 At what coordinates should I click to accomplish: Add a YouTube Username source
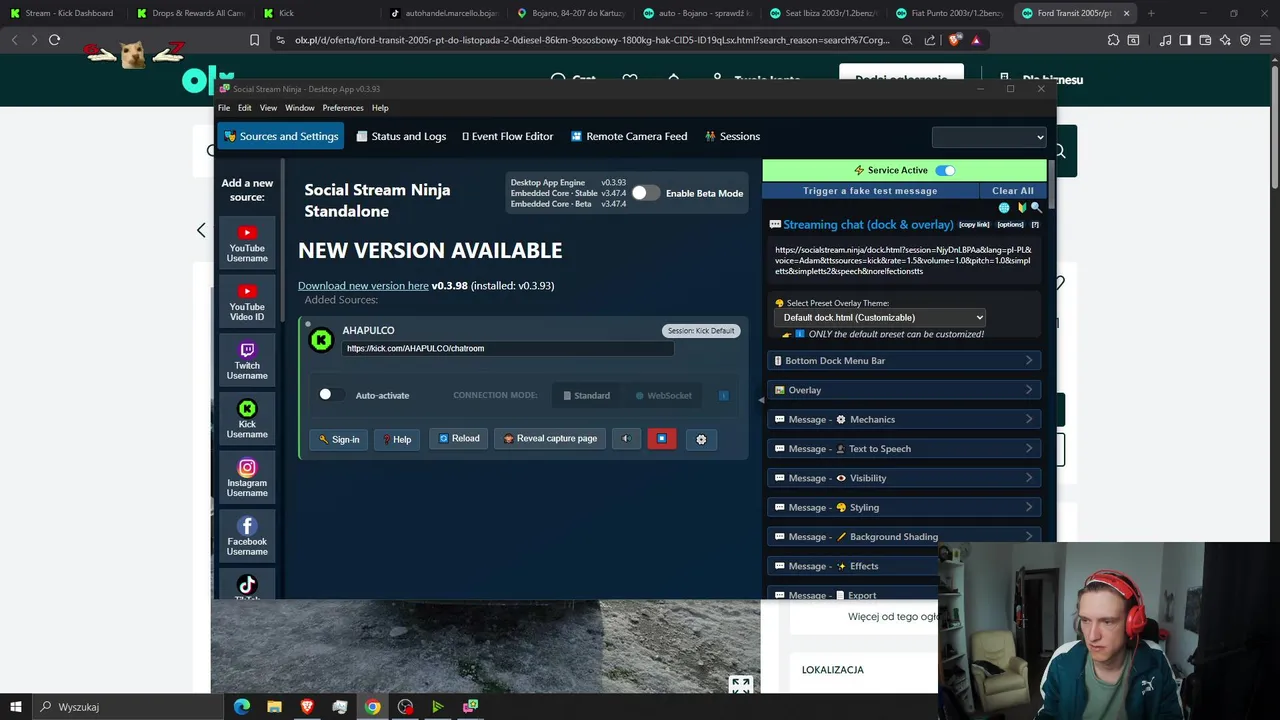pyautogui.click(x=247, y=243)
